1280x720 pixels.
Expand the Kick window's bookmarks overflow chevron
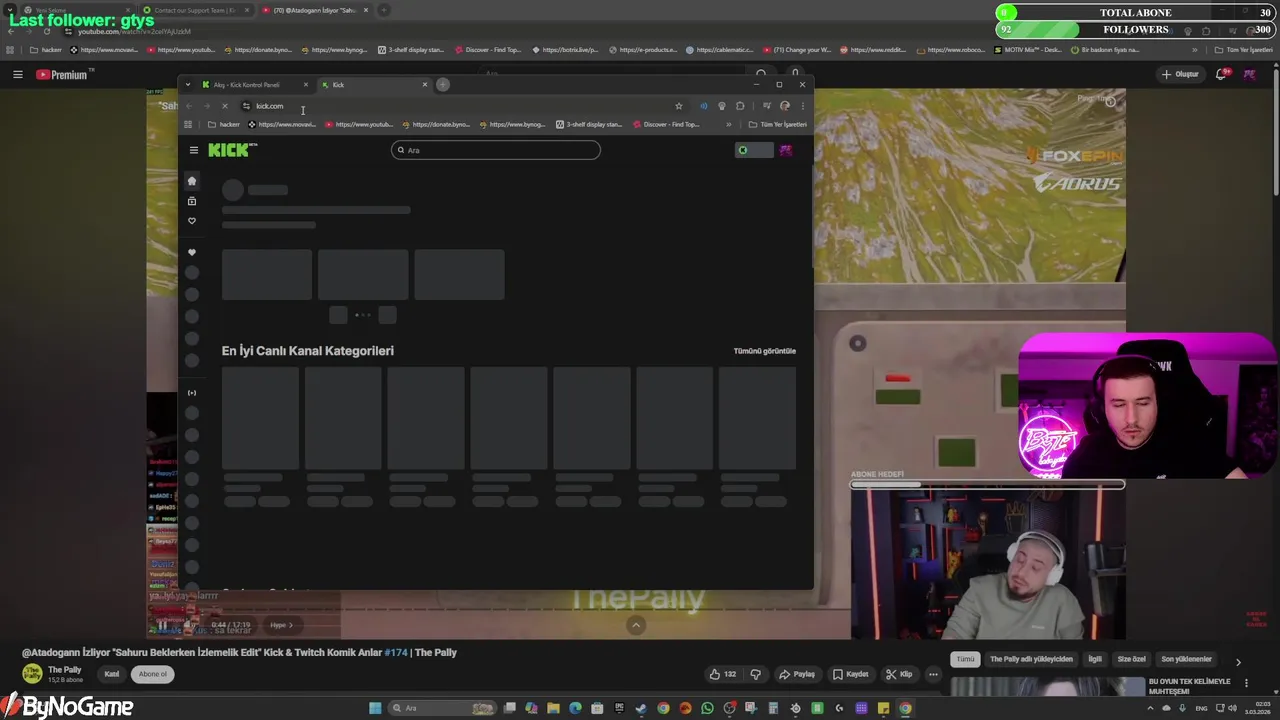coord(728,124)
